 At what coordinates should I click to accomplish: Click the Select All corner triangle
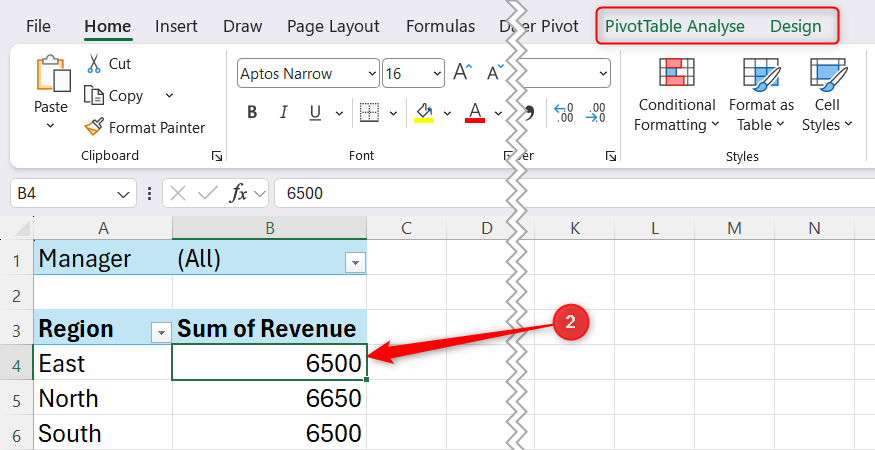point(21,228)
